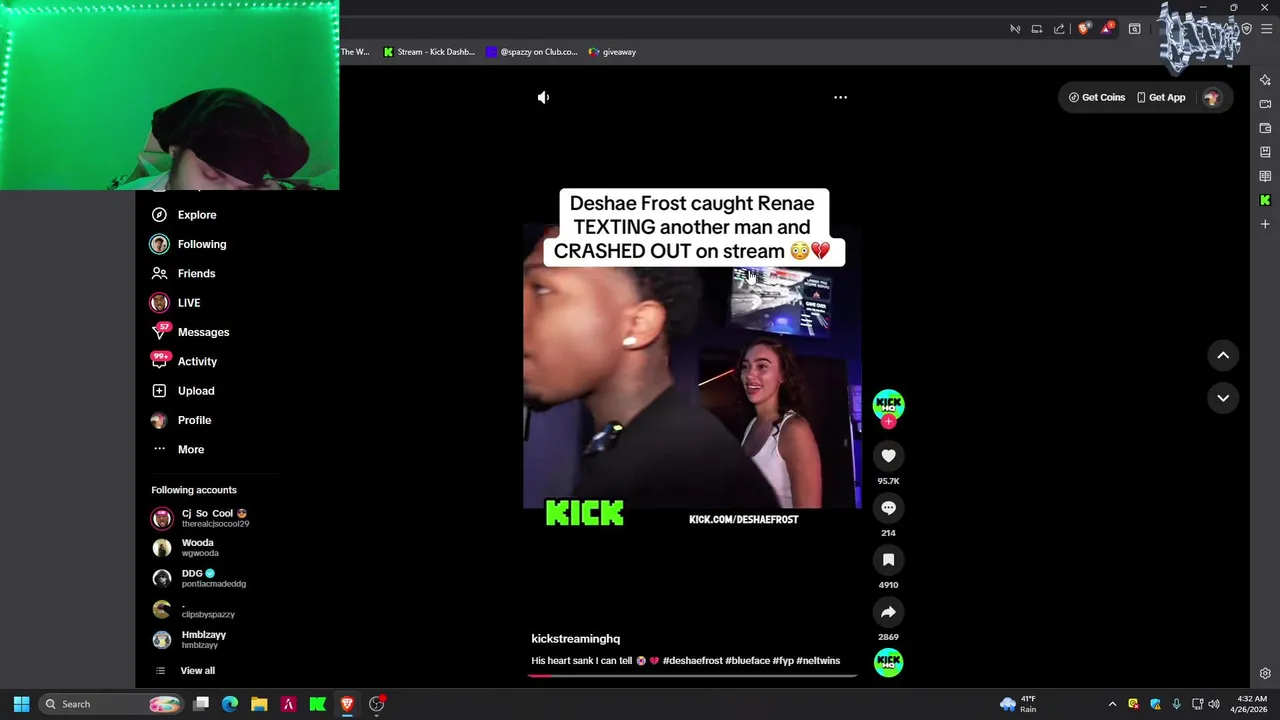Click share page icon in address bar
This screenshot has width=1280, height=720.
click(x=1059, y=29)
